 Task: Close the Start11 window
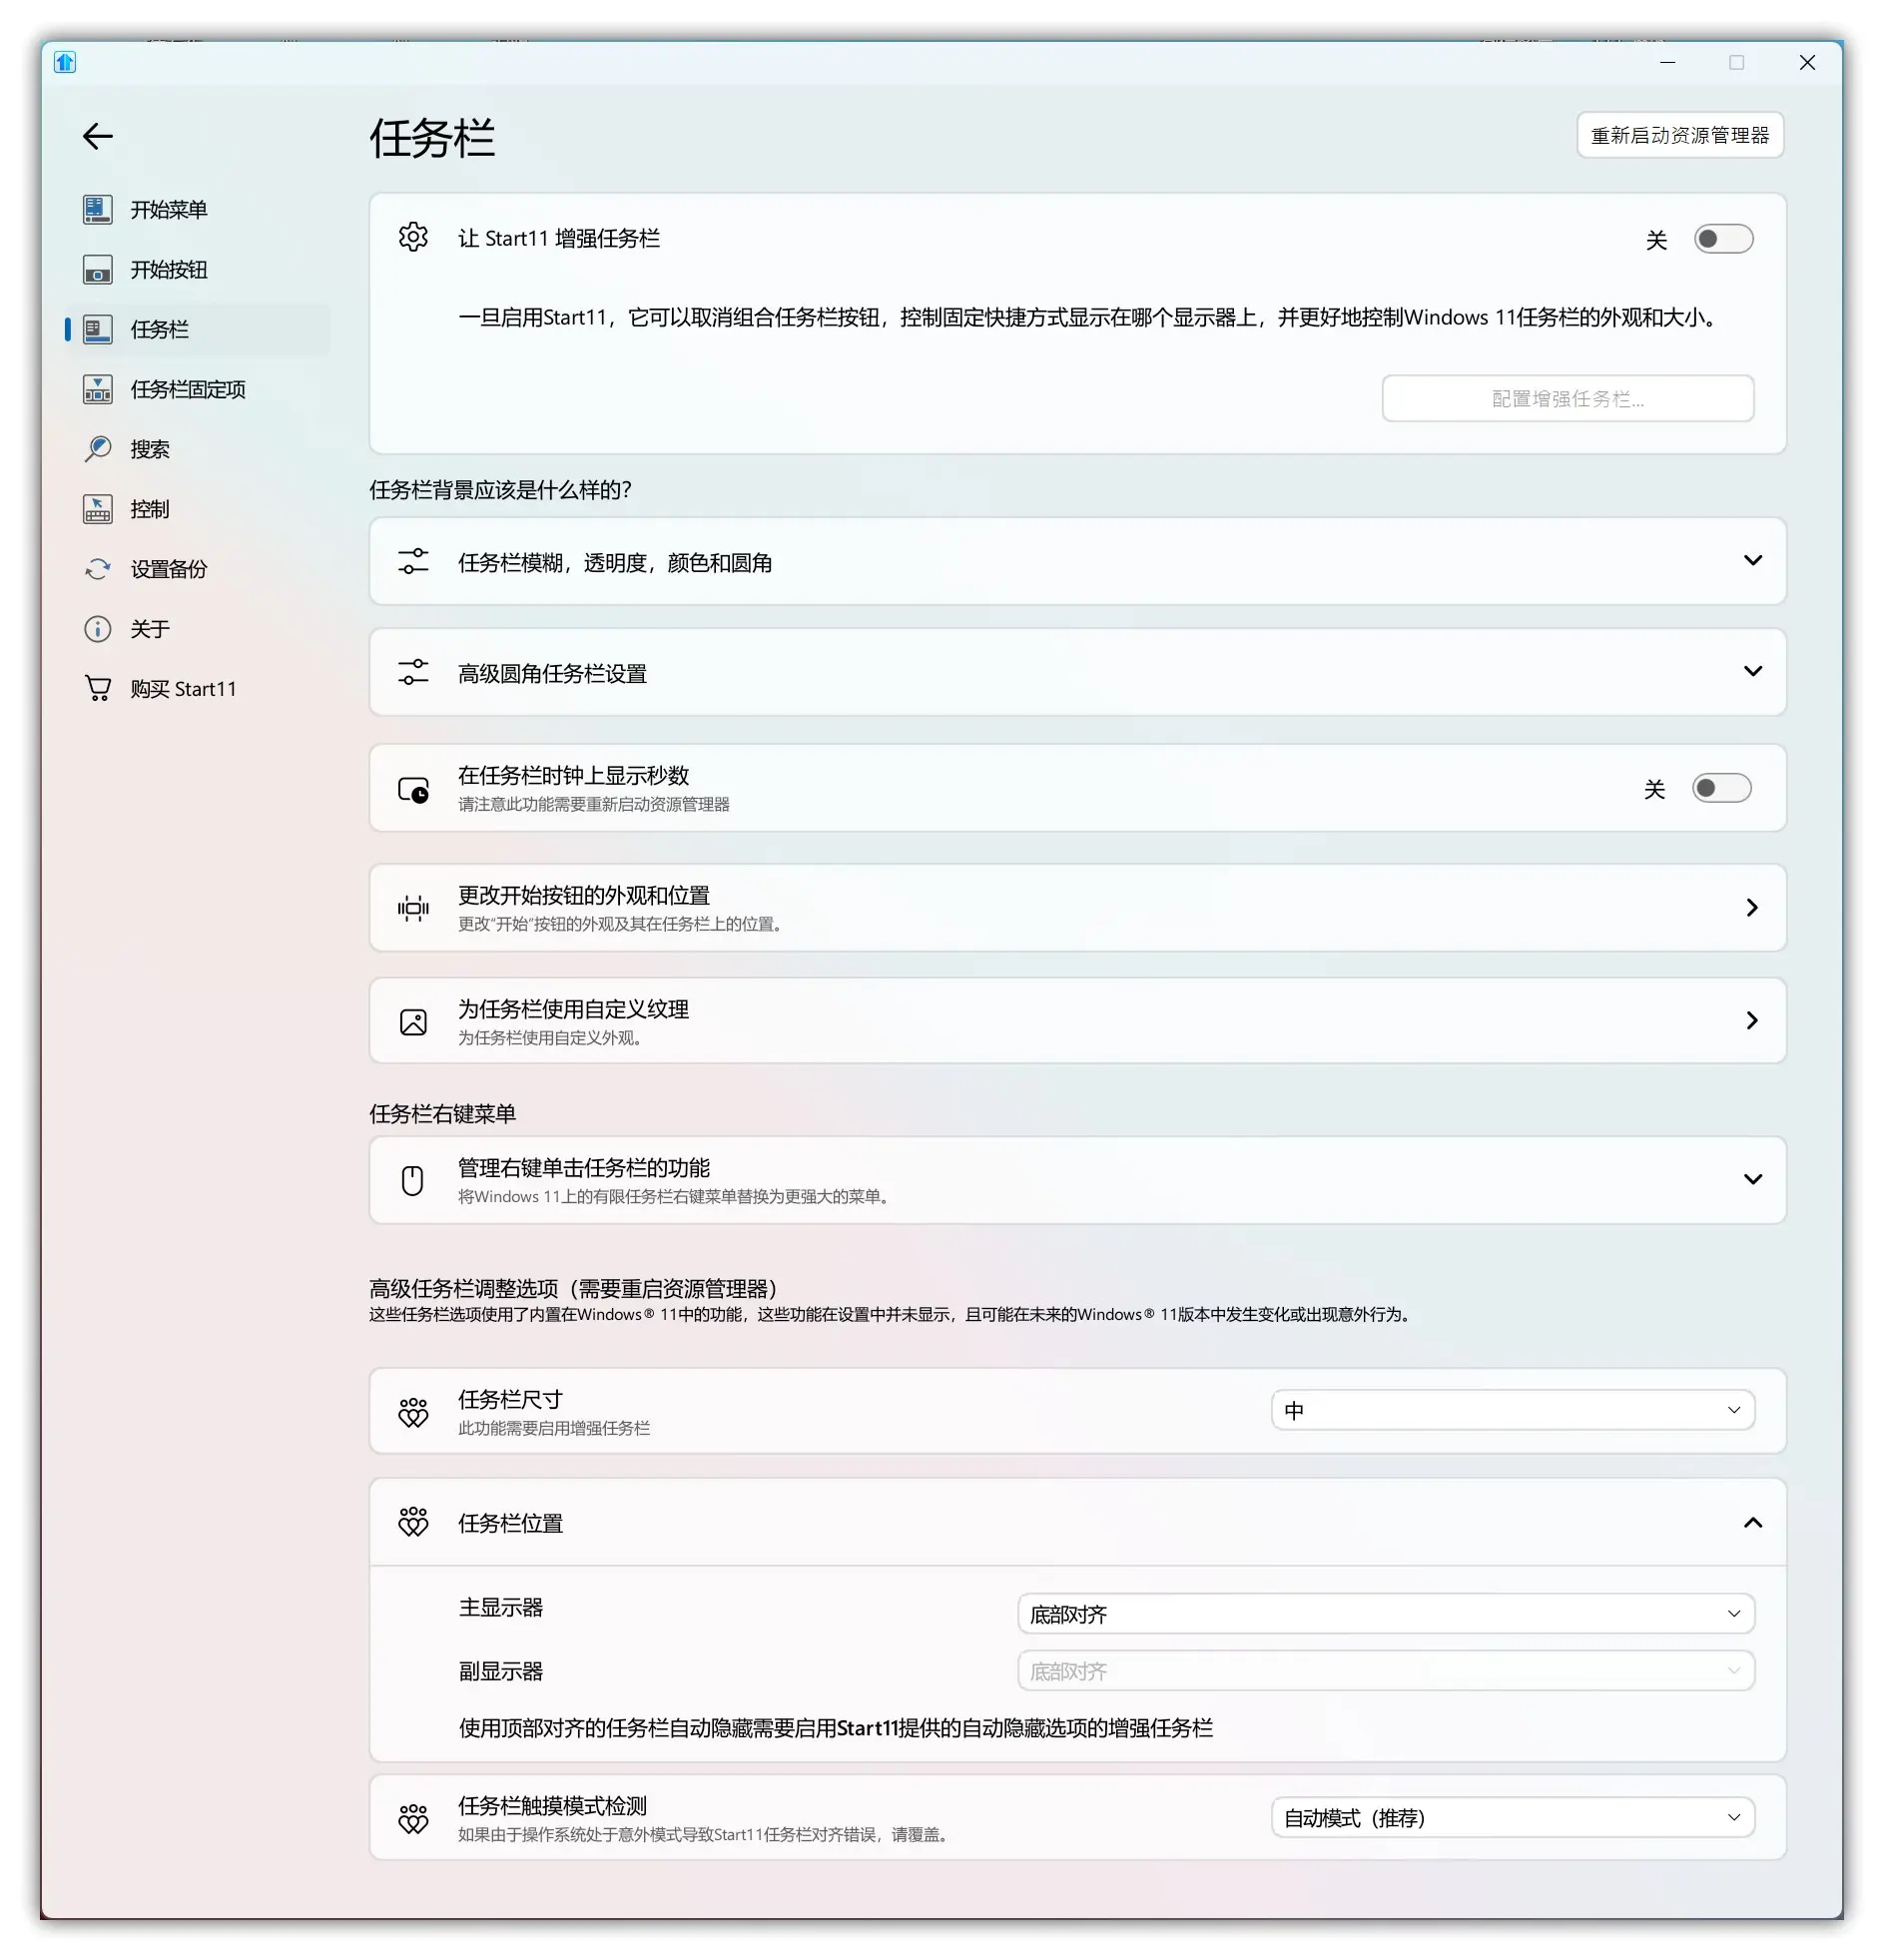tap(1807, 62)
